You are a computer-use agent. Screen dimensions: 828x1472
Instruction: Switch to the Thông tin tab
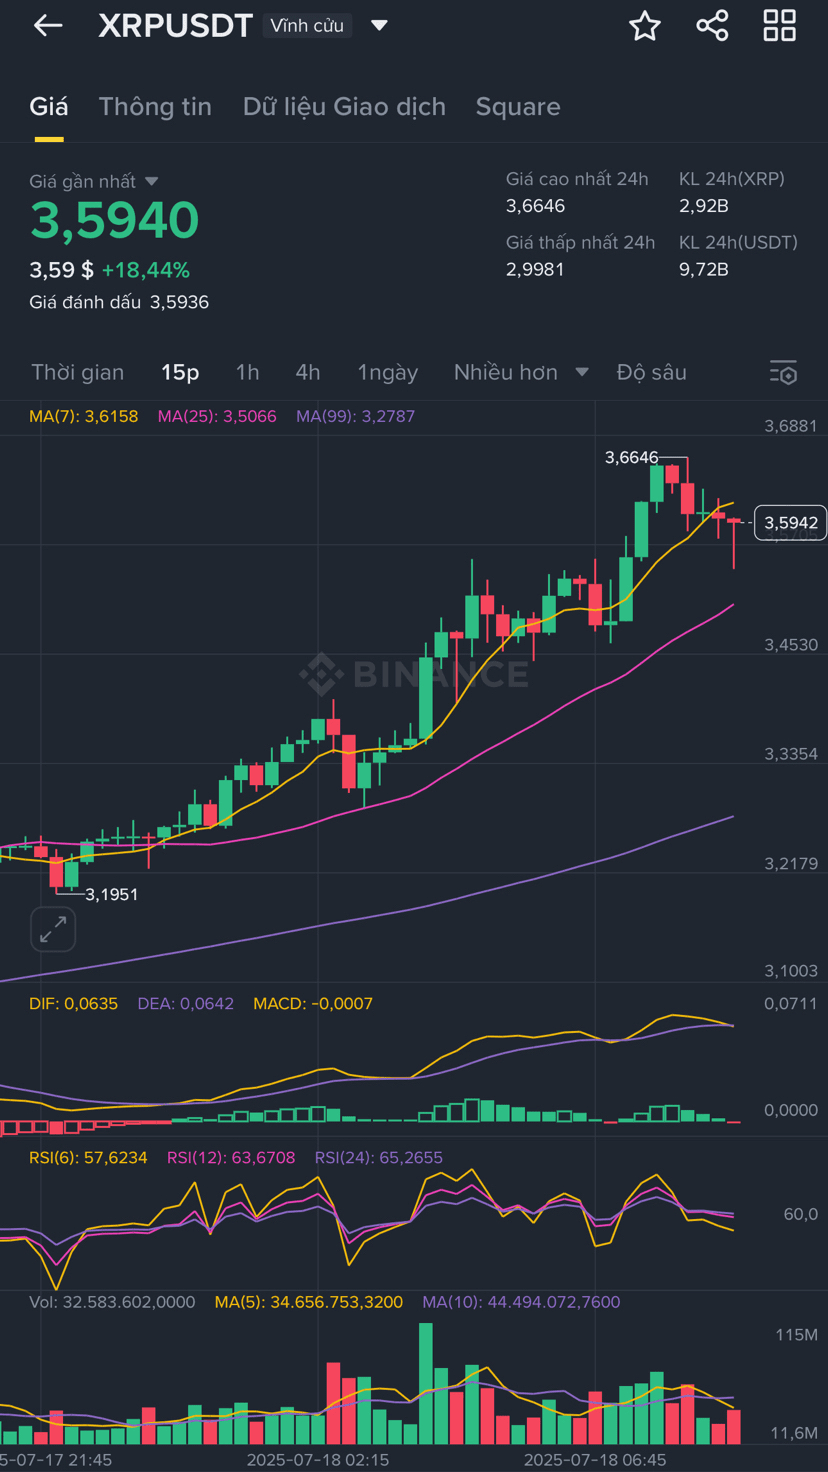click(x=155, y=107)
